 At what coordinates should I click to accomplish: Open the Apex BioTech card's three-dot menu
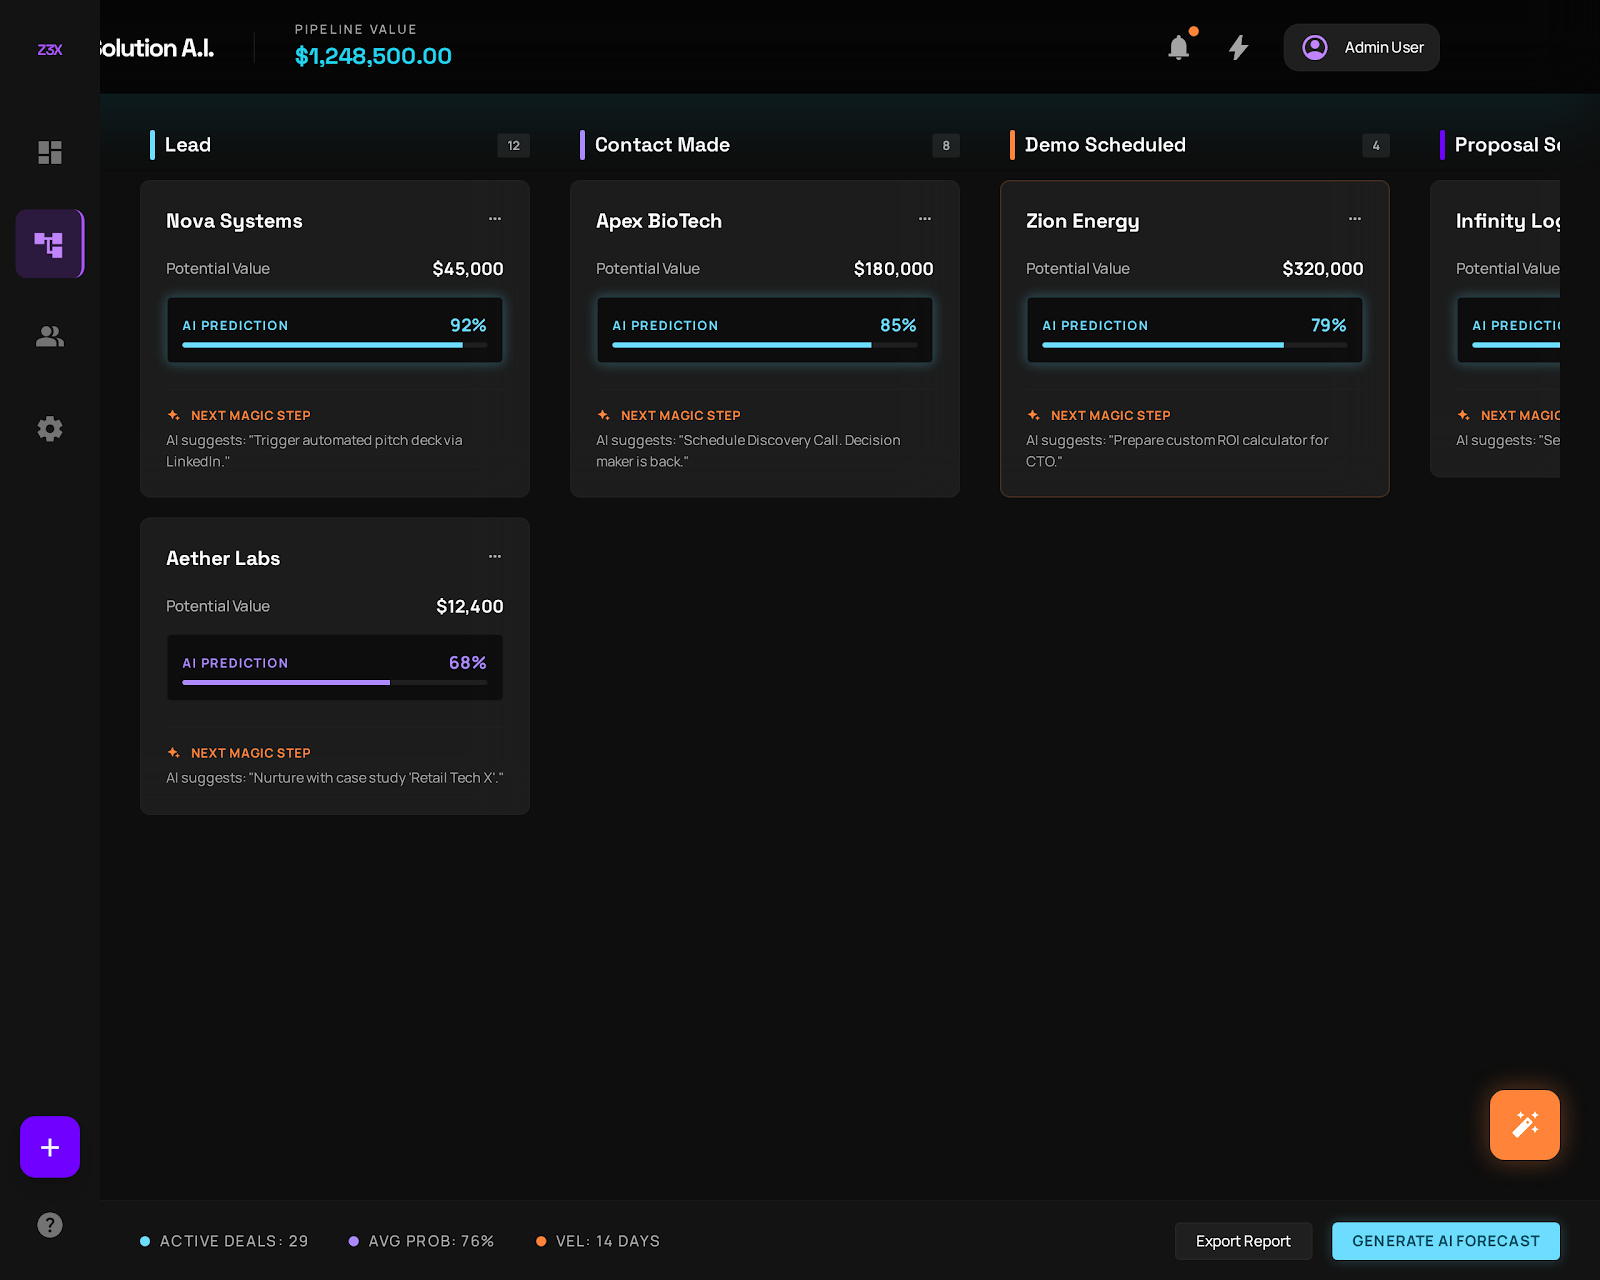(924, 219)
